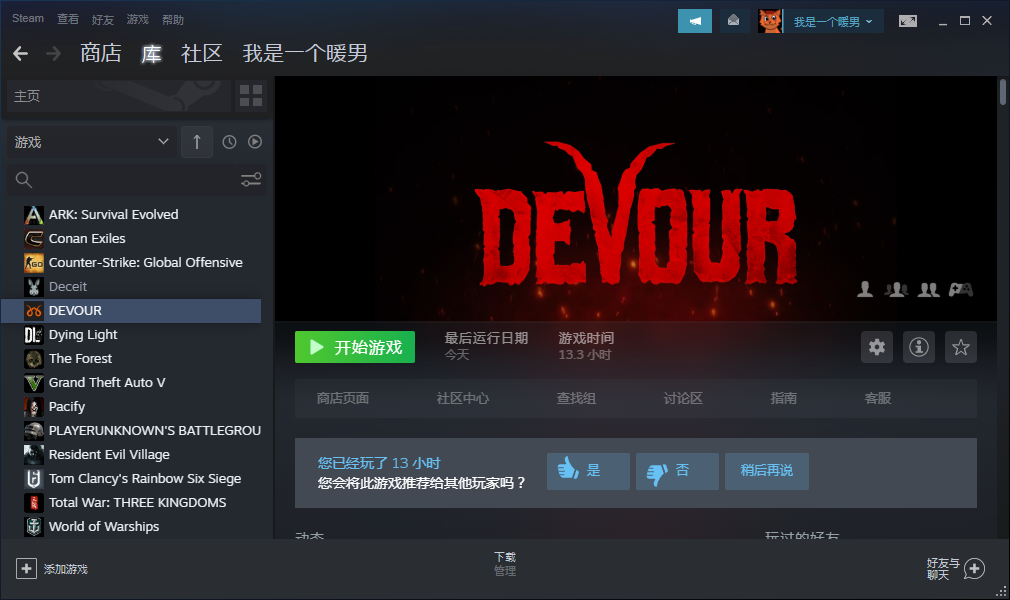This screenshot has width=1010, height=600.
Task: Expand the 游戏 category dropdown
Action: coord(91,142)
